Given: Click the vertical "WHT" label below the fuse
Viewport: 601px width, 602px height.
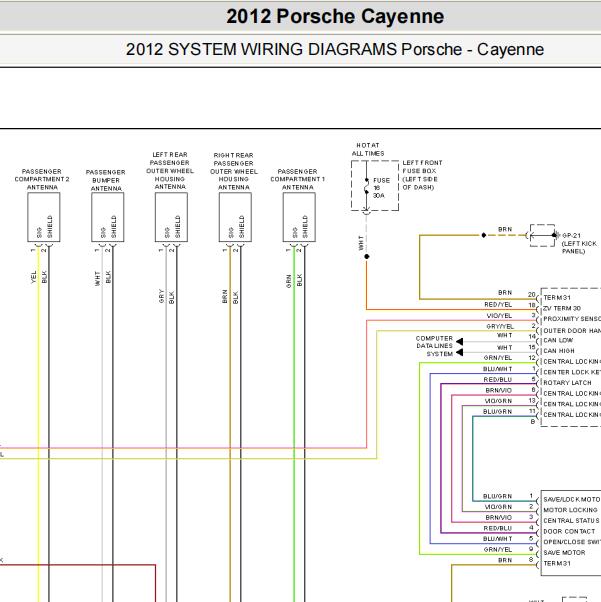Looking at the screenshot, I should click(x=361, y=243).
